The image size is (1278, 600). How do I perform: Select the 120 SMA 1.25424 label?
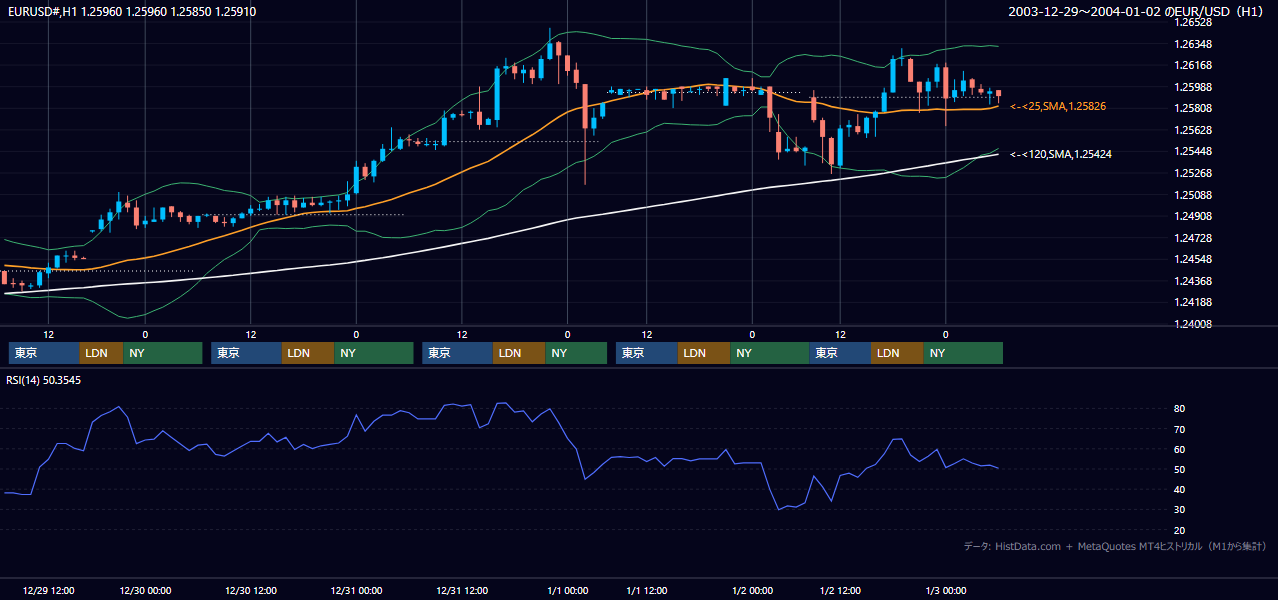pyautogui.click(x=1061, y=154)
